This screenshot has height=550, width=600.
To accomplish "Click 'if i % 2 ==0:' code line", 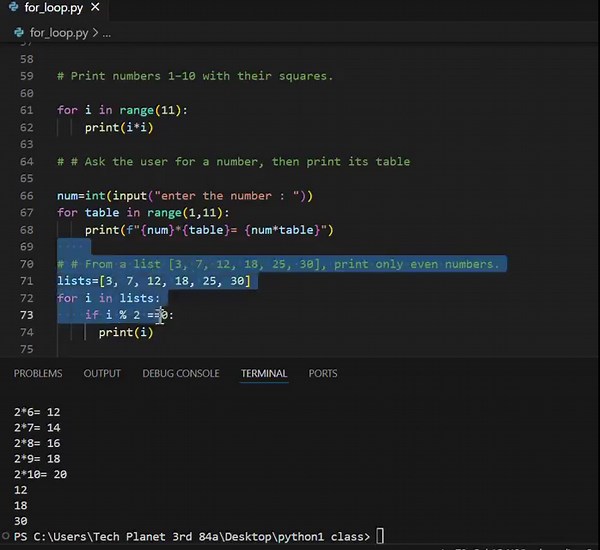I will point(129,315).
